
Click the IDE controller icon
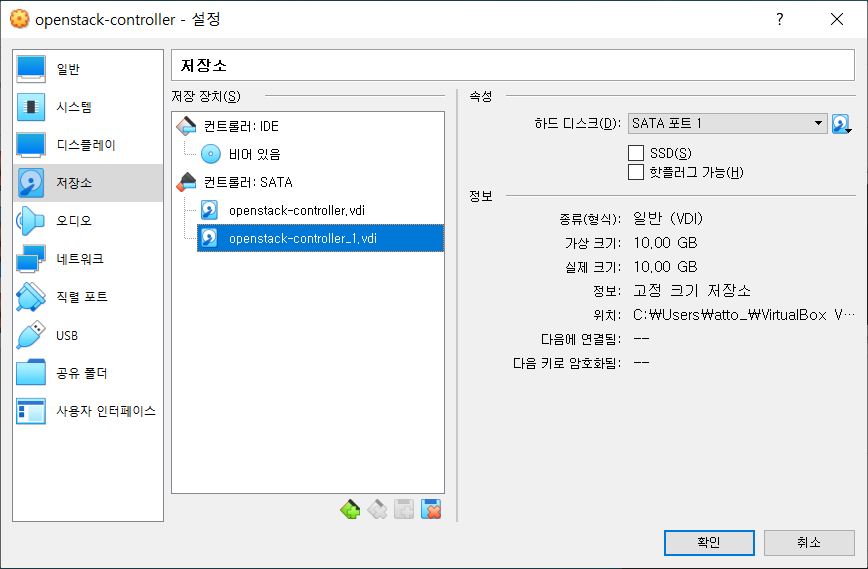click(186, 126)
